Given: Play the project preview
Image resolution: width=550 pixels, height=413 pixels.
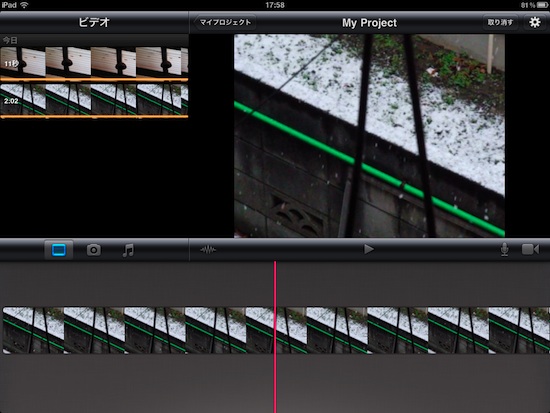Looking at the screenshot, I should [368, 249].
